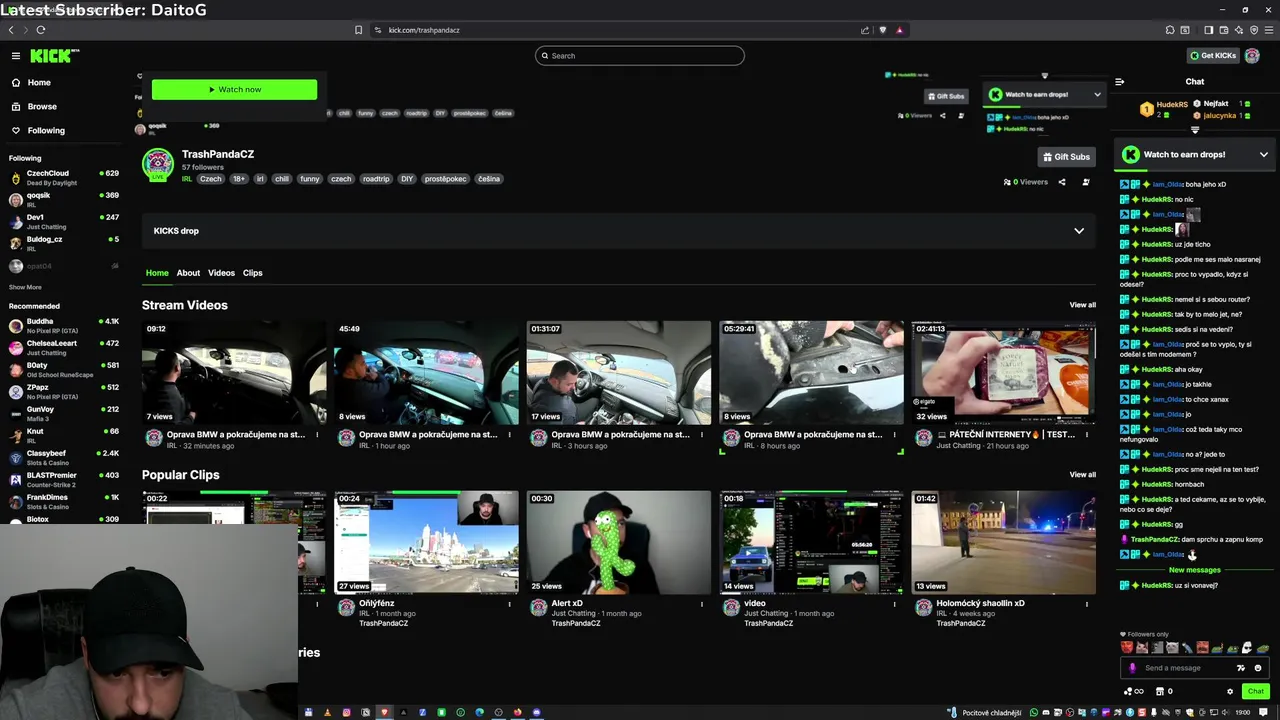Toggle the browser sidebar panel

(1208, 30)
